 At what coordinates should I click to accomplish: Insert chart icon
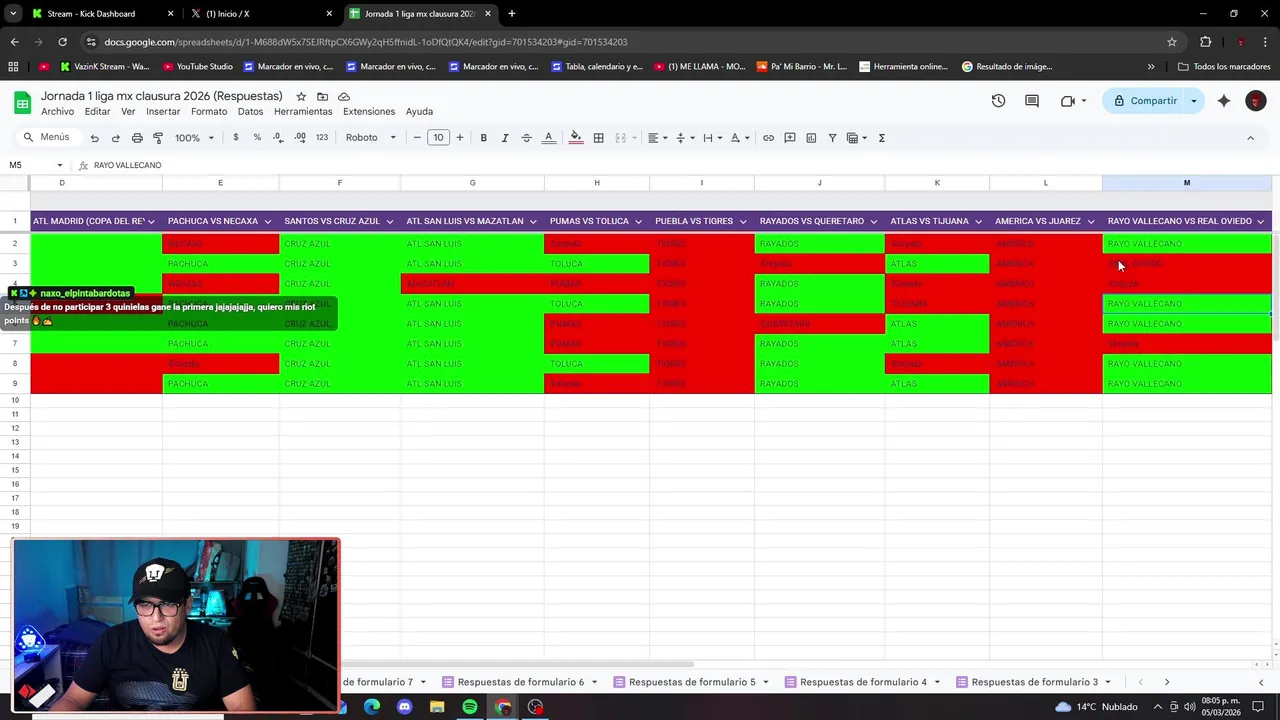(x=811, y=138)
